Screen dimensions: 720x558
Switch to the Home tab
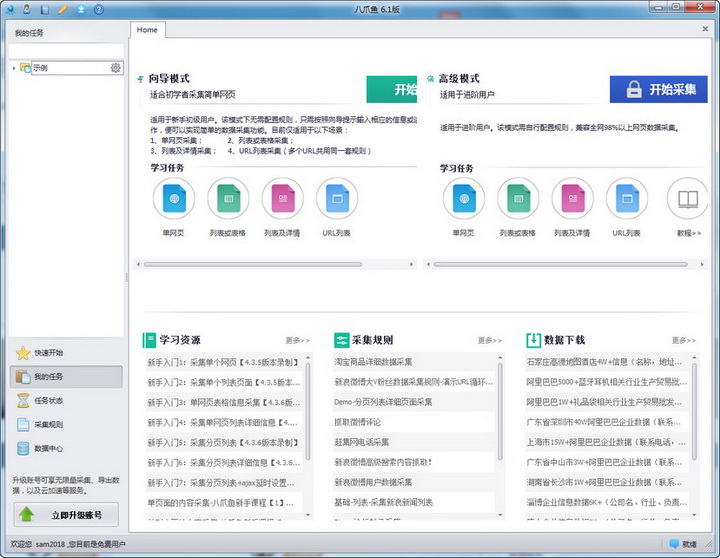click(x=147, y=30)
